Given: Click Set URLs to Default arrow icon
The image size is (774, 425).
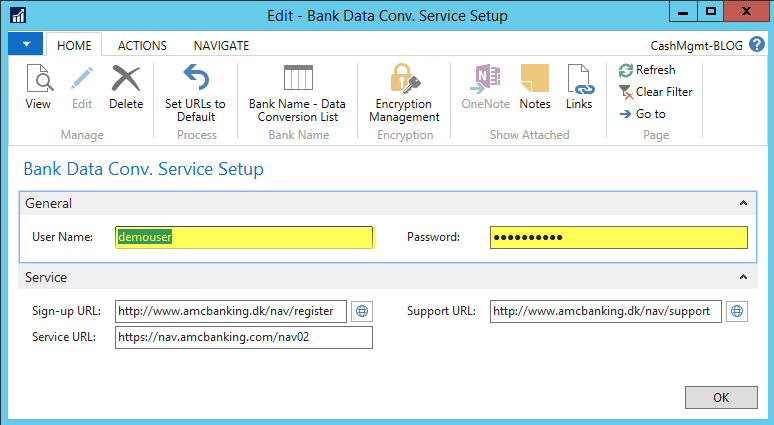Looking at the screenshot, I should [x=196, y=77].
